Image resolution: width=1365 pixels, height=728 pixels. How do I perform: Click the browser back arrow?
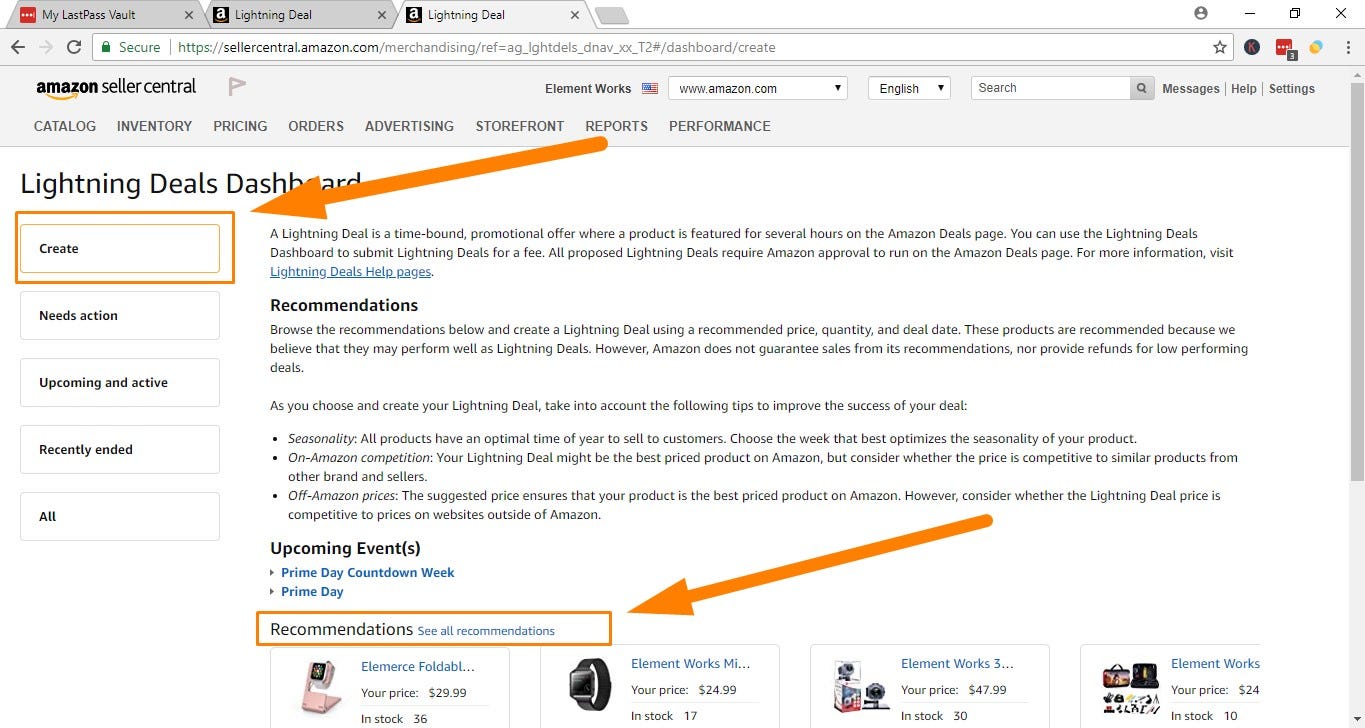click(x=18, y=47)
